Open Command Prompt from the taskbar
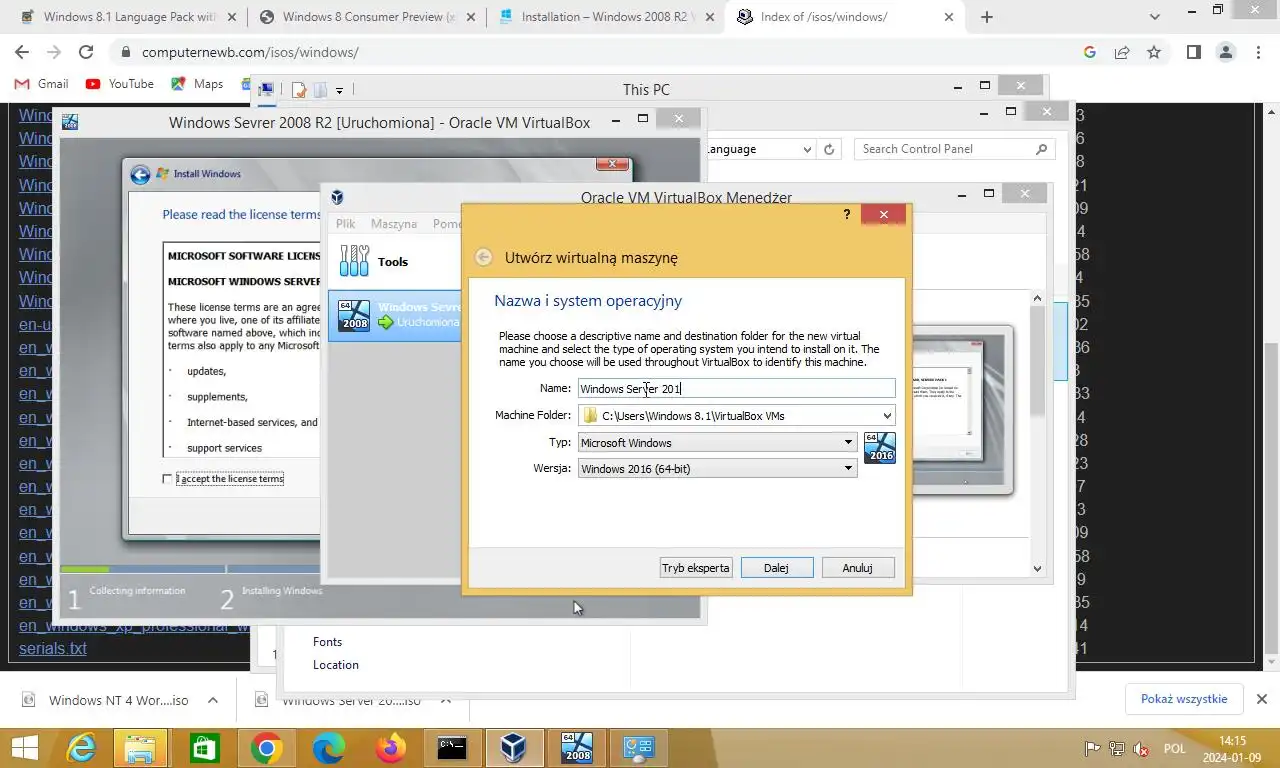Viewport: 1280px width, 768px height. pos(452,748)
